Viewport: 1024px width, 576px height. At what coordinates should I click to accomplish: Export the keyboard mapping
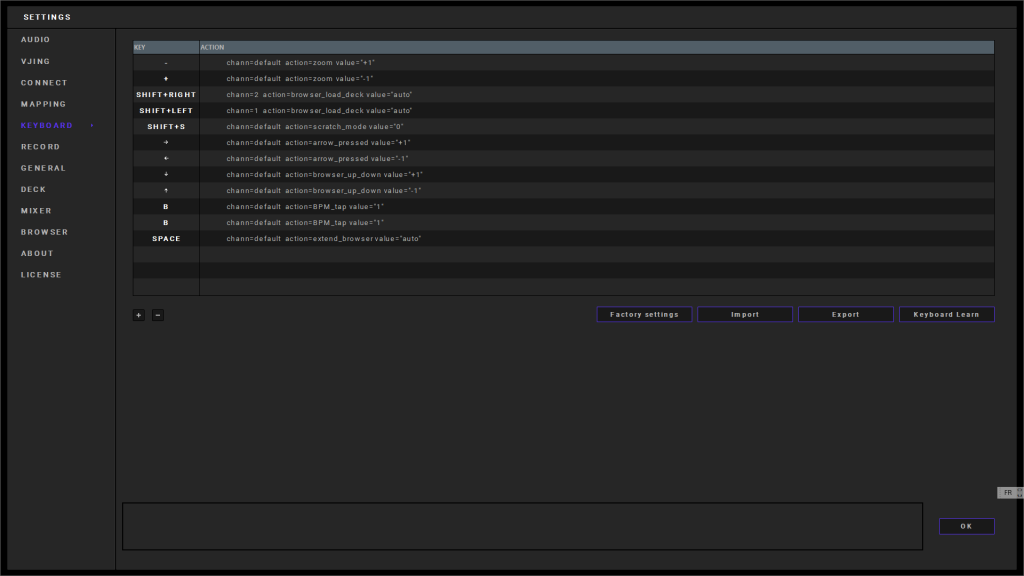pyautogui.click(x=846, y=315)
